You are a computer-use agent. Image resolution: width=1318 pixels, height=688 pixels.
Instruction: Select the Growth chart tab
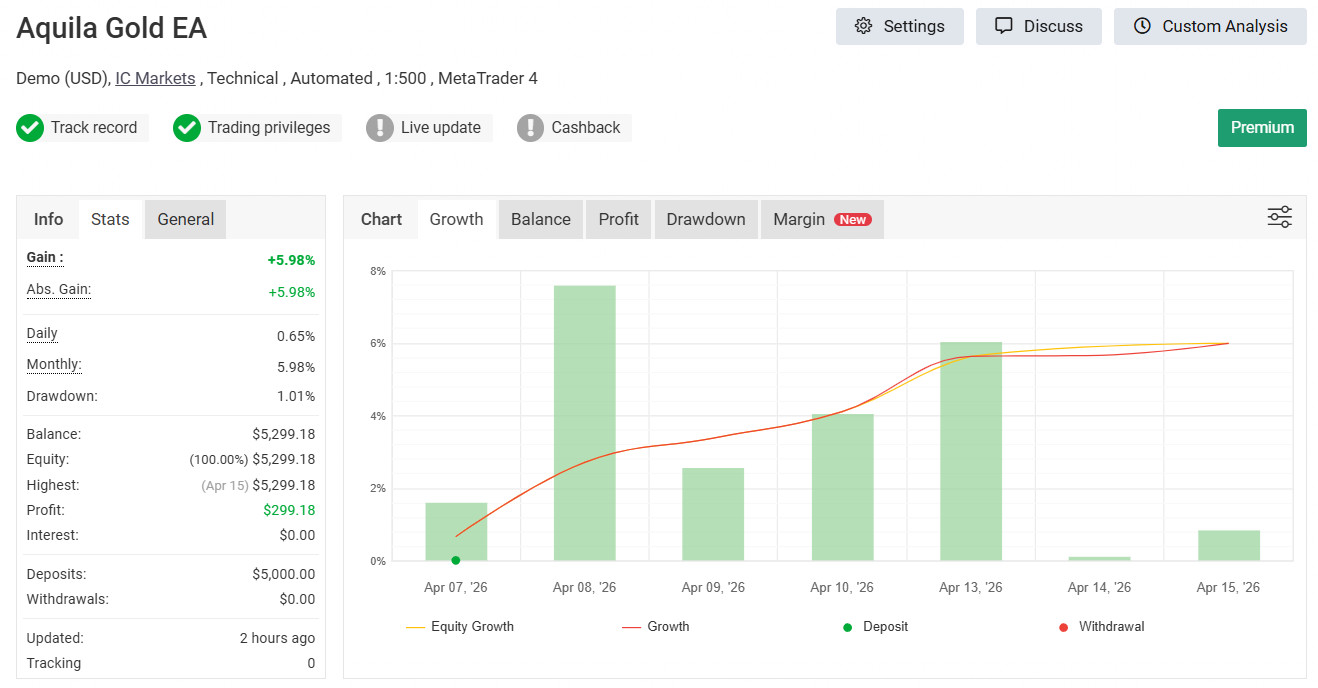click(x=456, y=219)
